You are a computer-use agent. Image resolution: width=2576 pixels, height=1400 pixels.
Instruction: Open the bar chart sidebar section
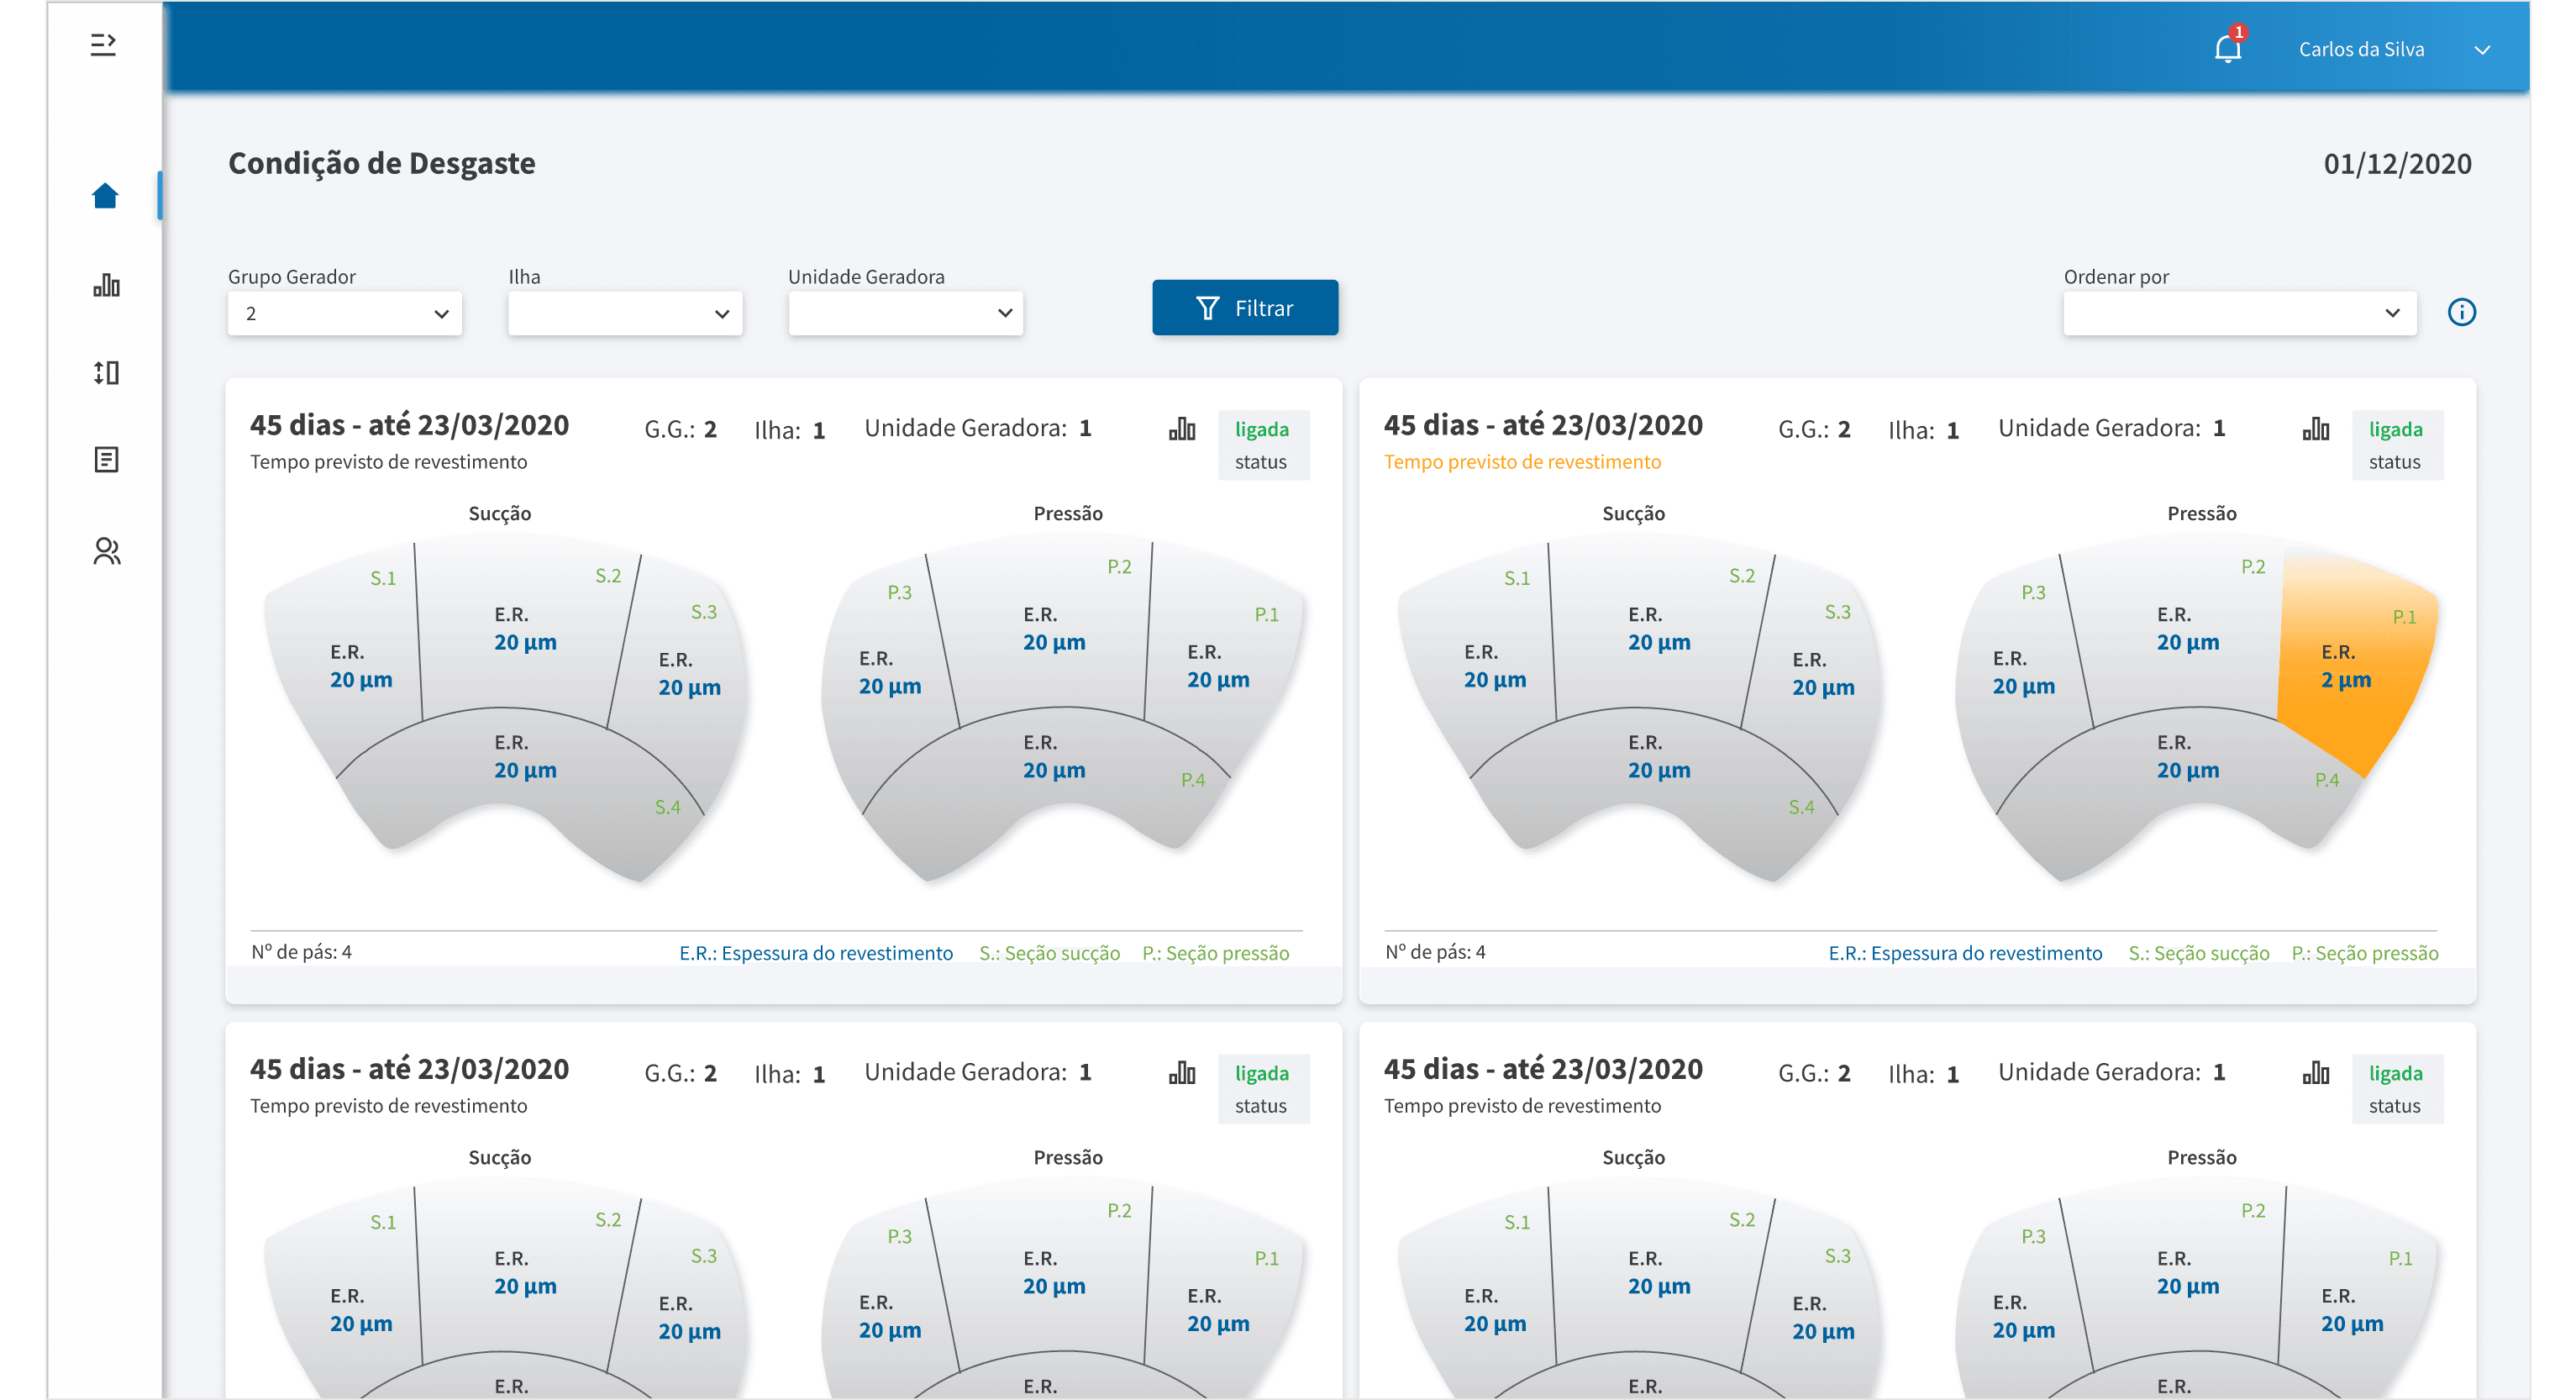[106, 286]
